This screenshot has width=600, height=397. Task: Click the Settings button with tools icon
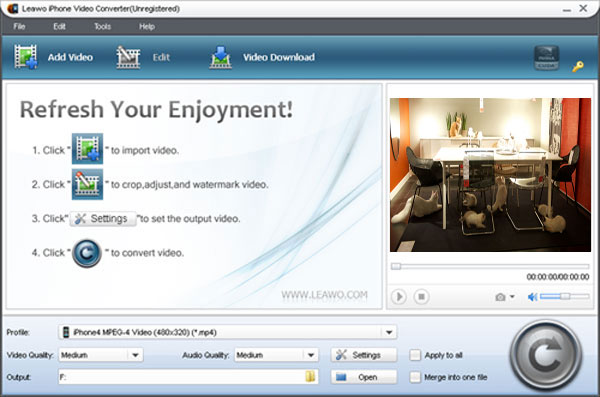pyautogui.click(x=364, y=355)
